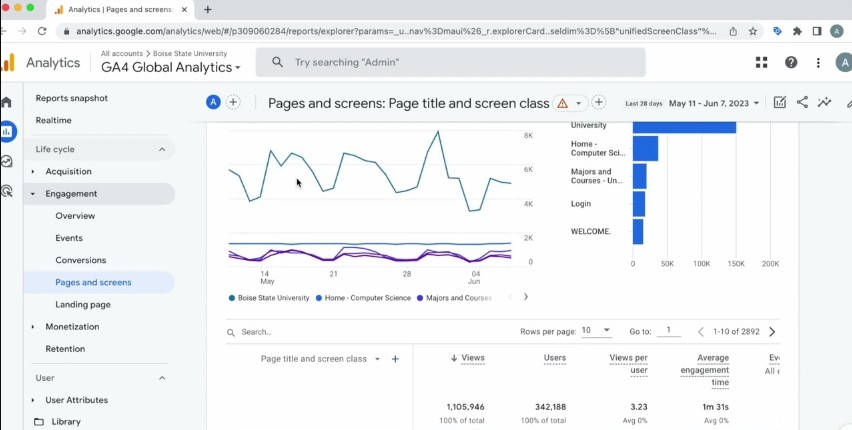Open the Home icon in left rail
This screenshot has width=852, height=430.
pyautogui.click(x=6, y=102)
